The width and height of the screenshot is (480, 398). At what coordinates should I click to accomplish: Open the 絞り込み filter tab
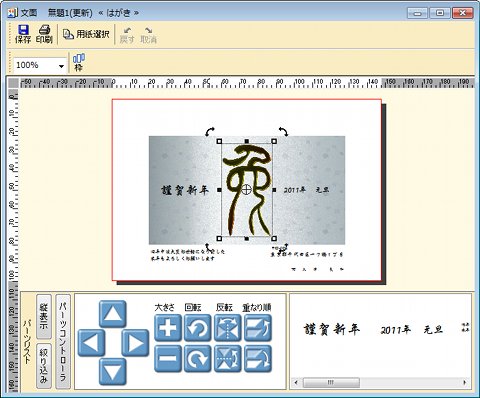[44, 366]
